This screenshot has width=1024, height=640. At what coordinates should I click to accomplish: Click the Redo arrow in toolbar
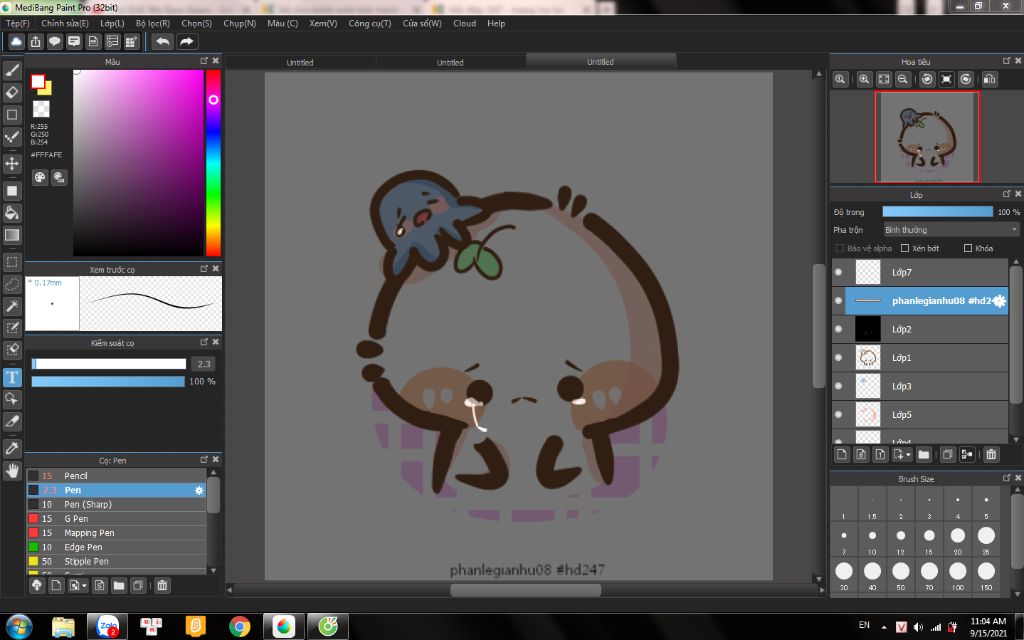coord(187,42)
